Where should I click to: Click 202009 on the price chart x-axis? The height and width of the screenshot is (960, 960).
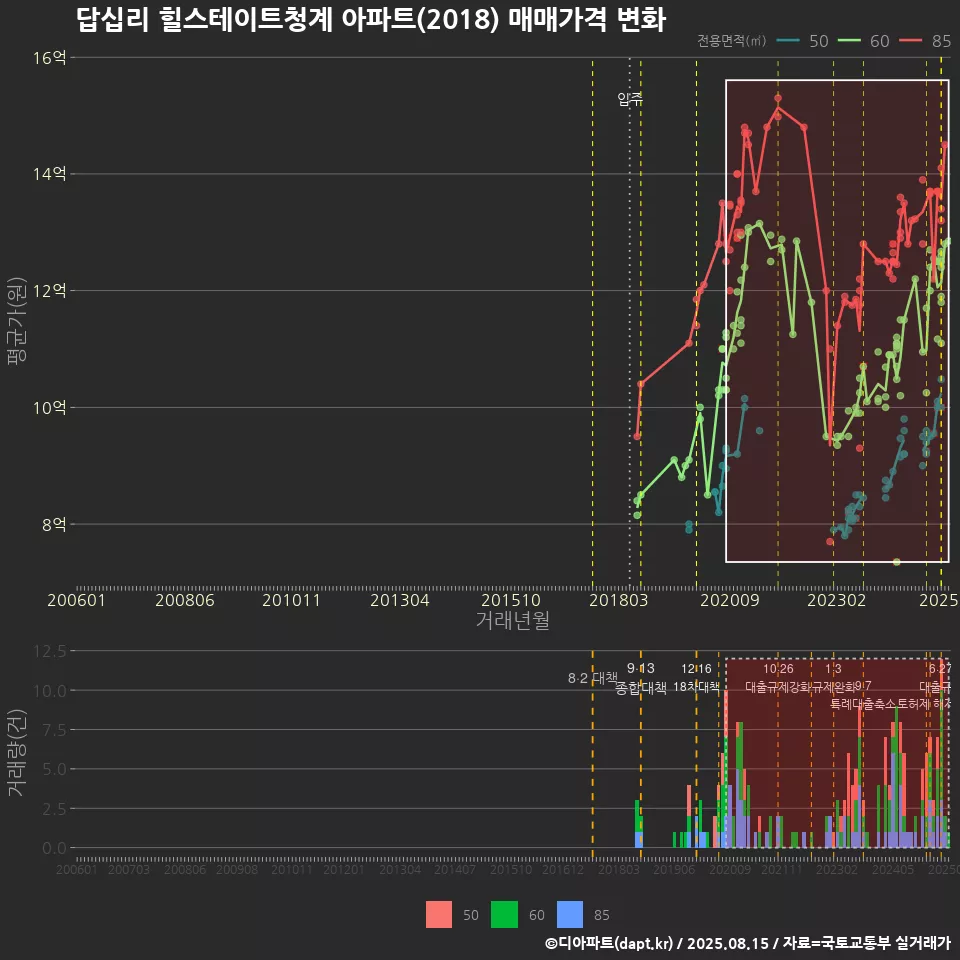coord(730,600)
